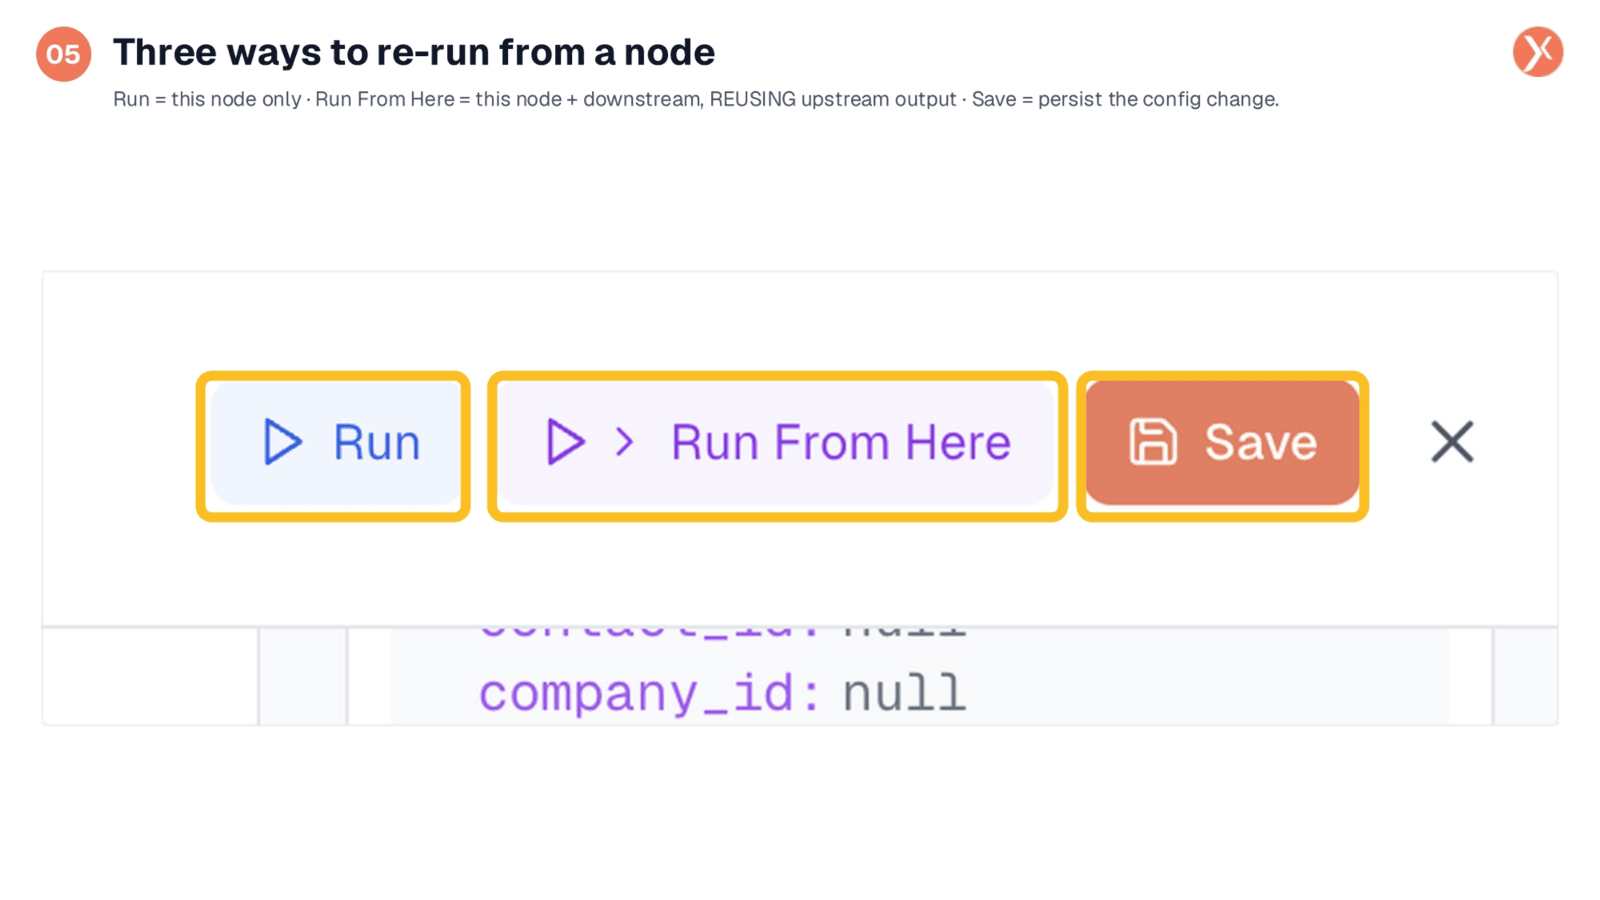Close the node panel with the X icon

tap(1452, 442)
